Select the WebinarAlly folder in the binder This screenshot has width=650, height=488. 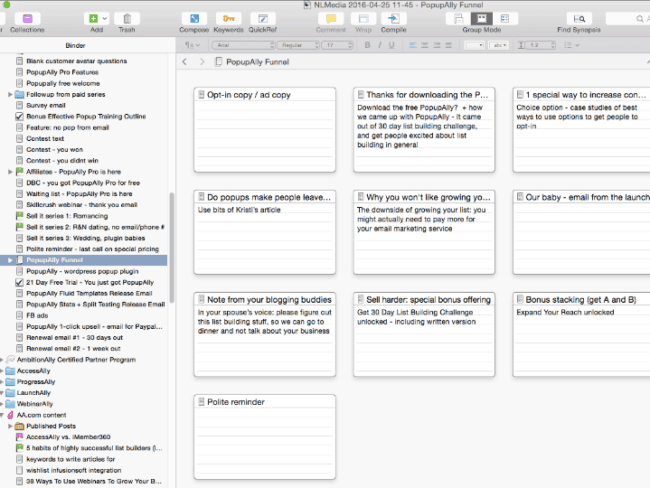click(36, 404)
